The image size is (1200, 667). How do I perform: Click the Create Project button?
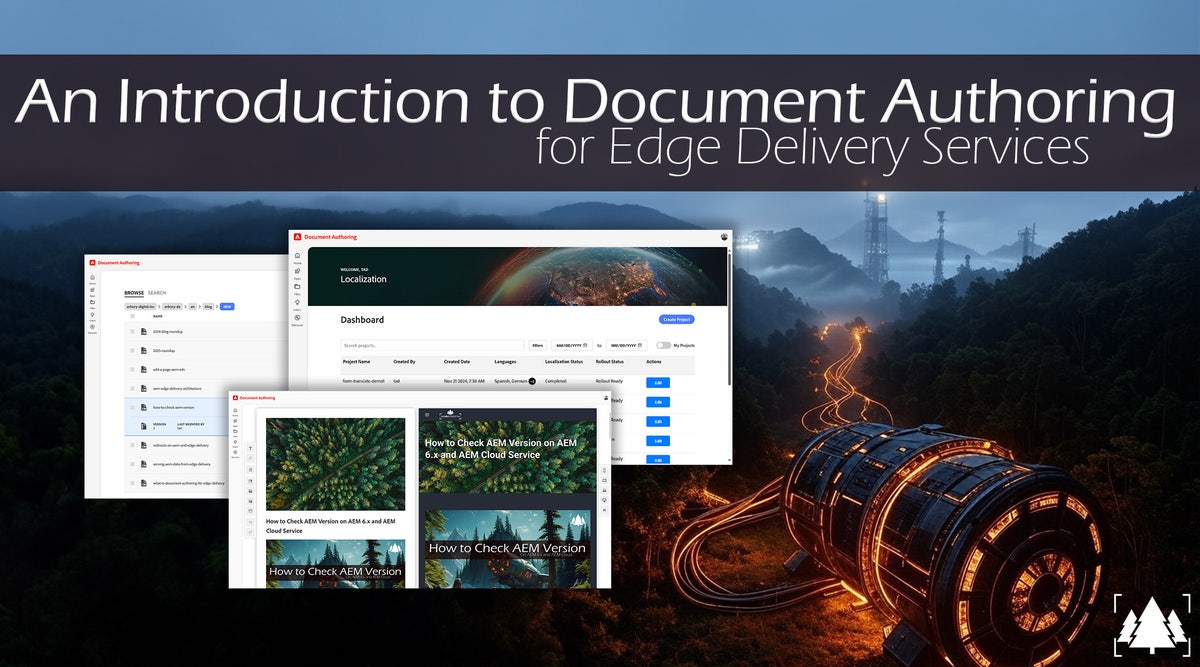tap(676, 320)
